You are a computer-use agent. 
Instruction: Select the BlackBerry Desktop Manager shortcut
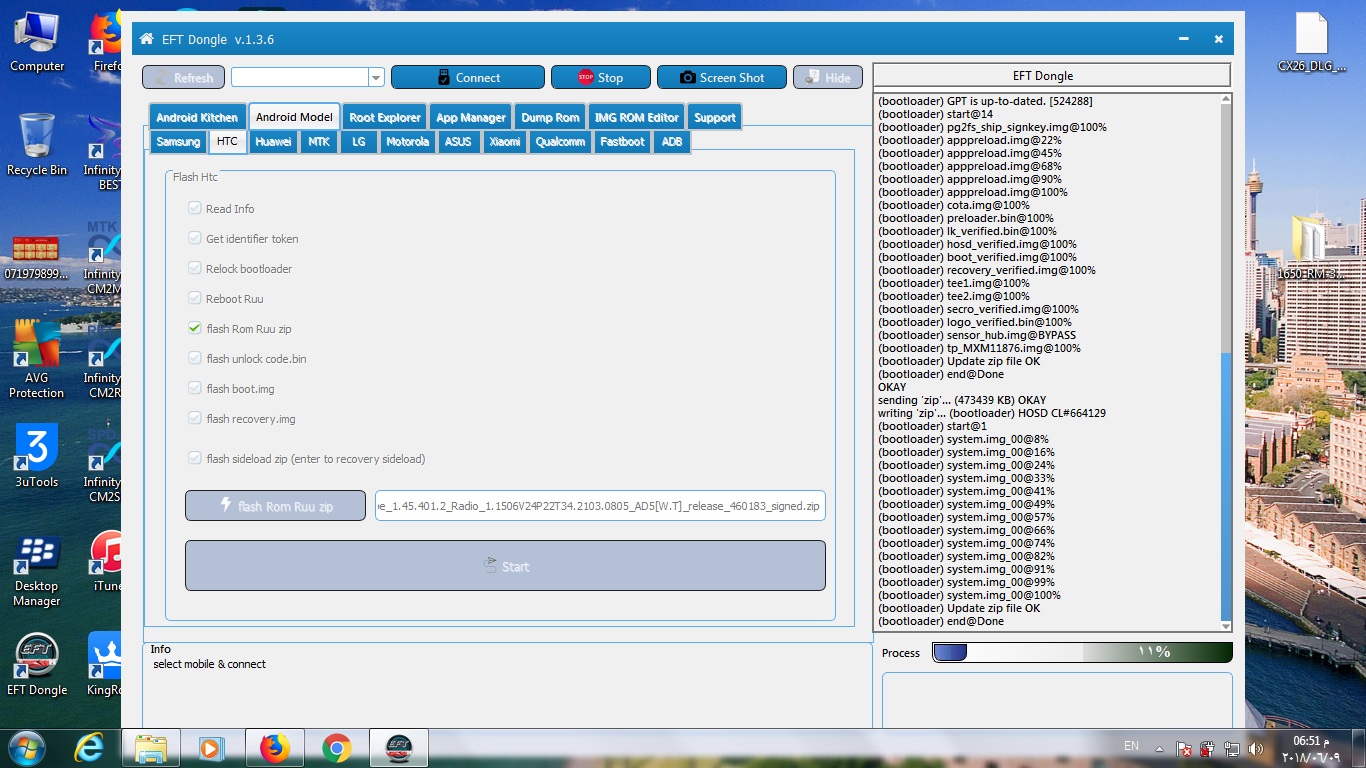[x=37, y=571]
